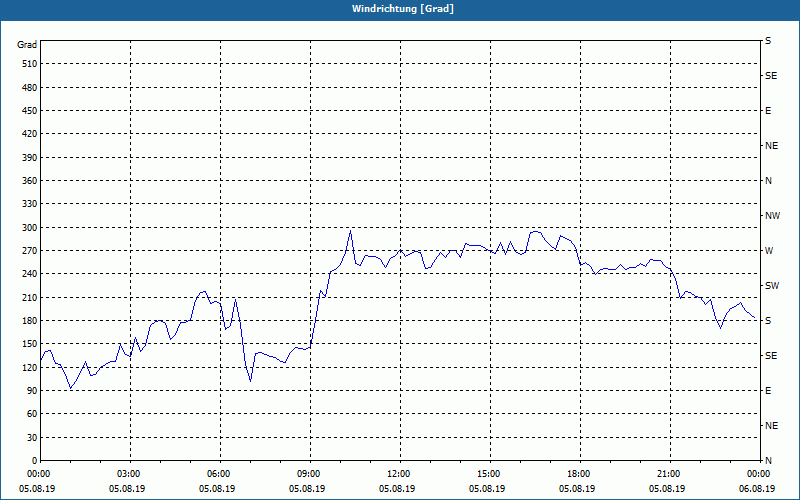Viewport: 800px width, 500px height.
Task: Click the 03:00 time axis label
Action: pos(128,474)
